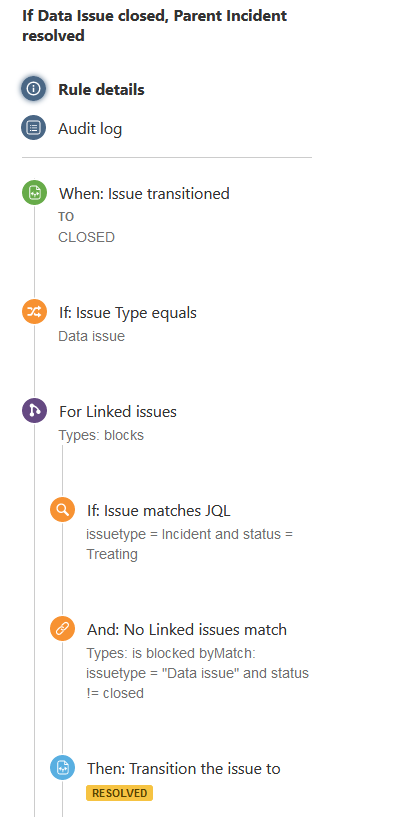
Task: Click the rule title heading text
Action: [154, 26]
